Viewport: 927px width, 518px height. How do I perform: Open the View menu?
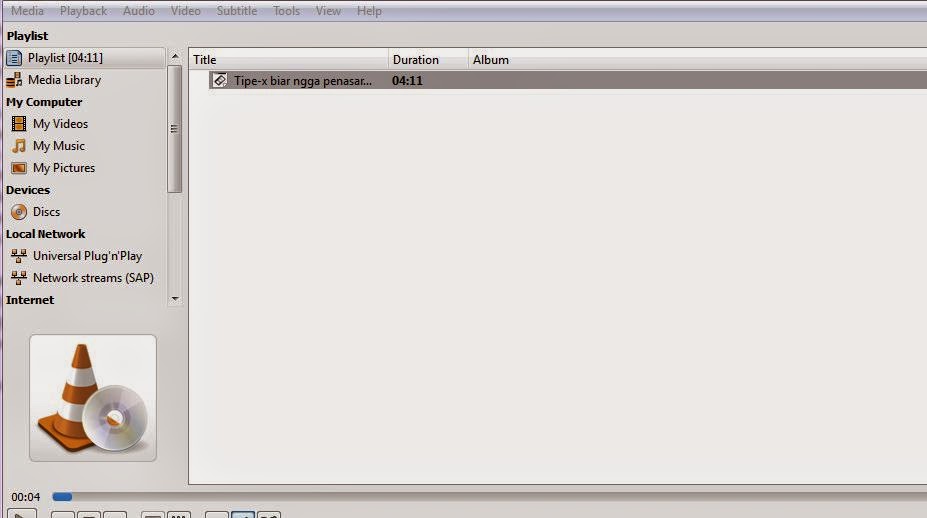[328, 11]
